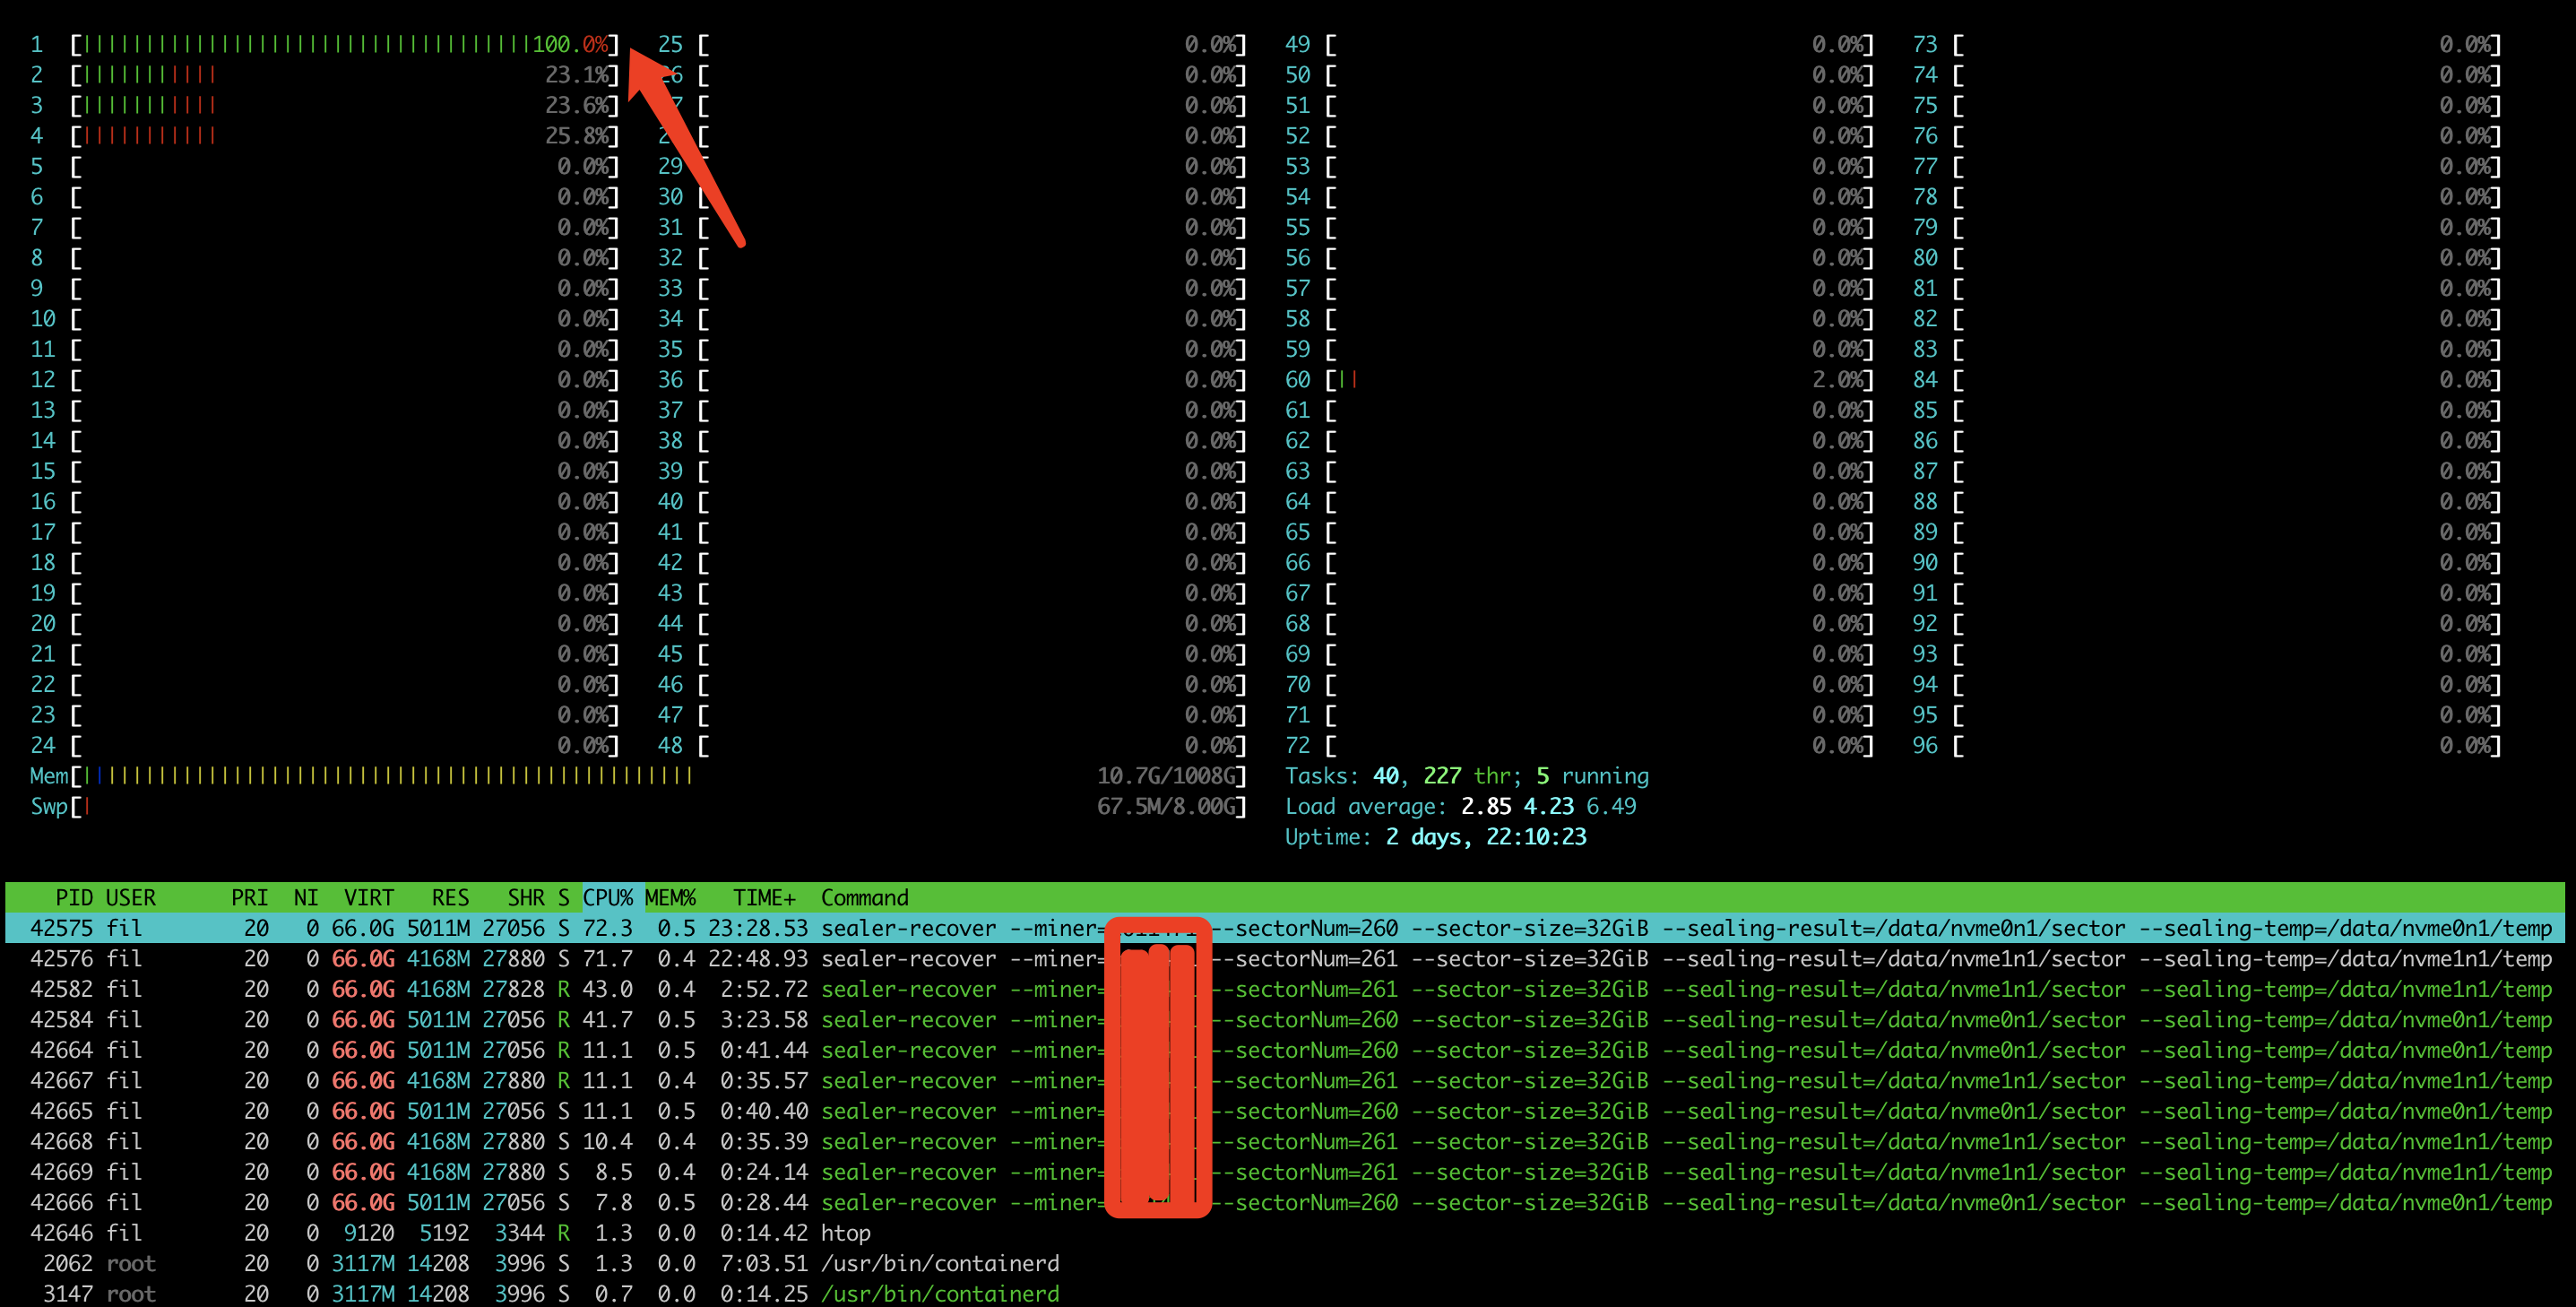Screen dimensions: 2576x1307
Task: Sort by the PRI column header
Action: click(250, 897)
